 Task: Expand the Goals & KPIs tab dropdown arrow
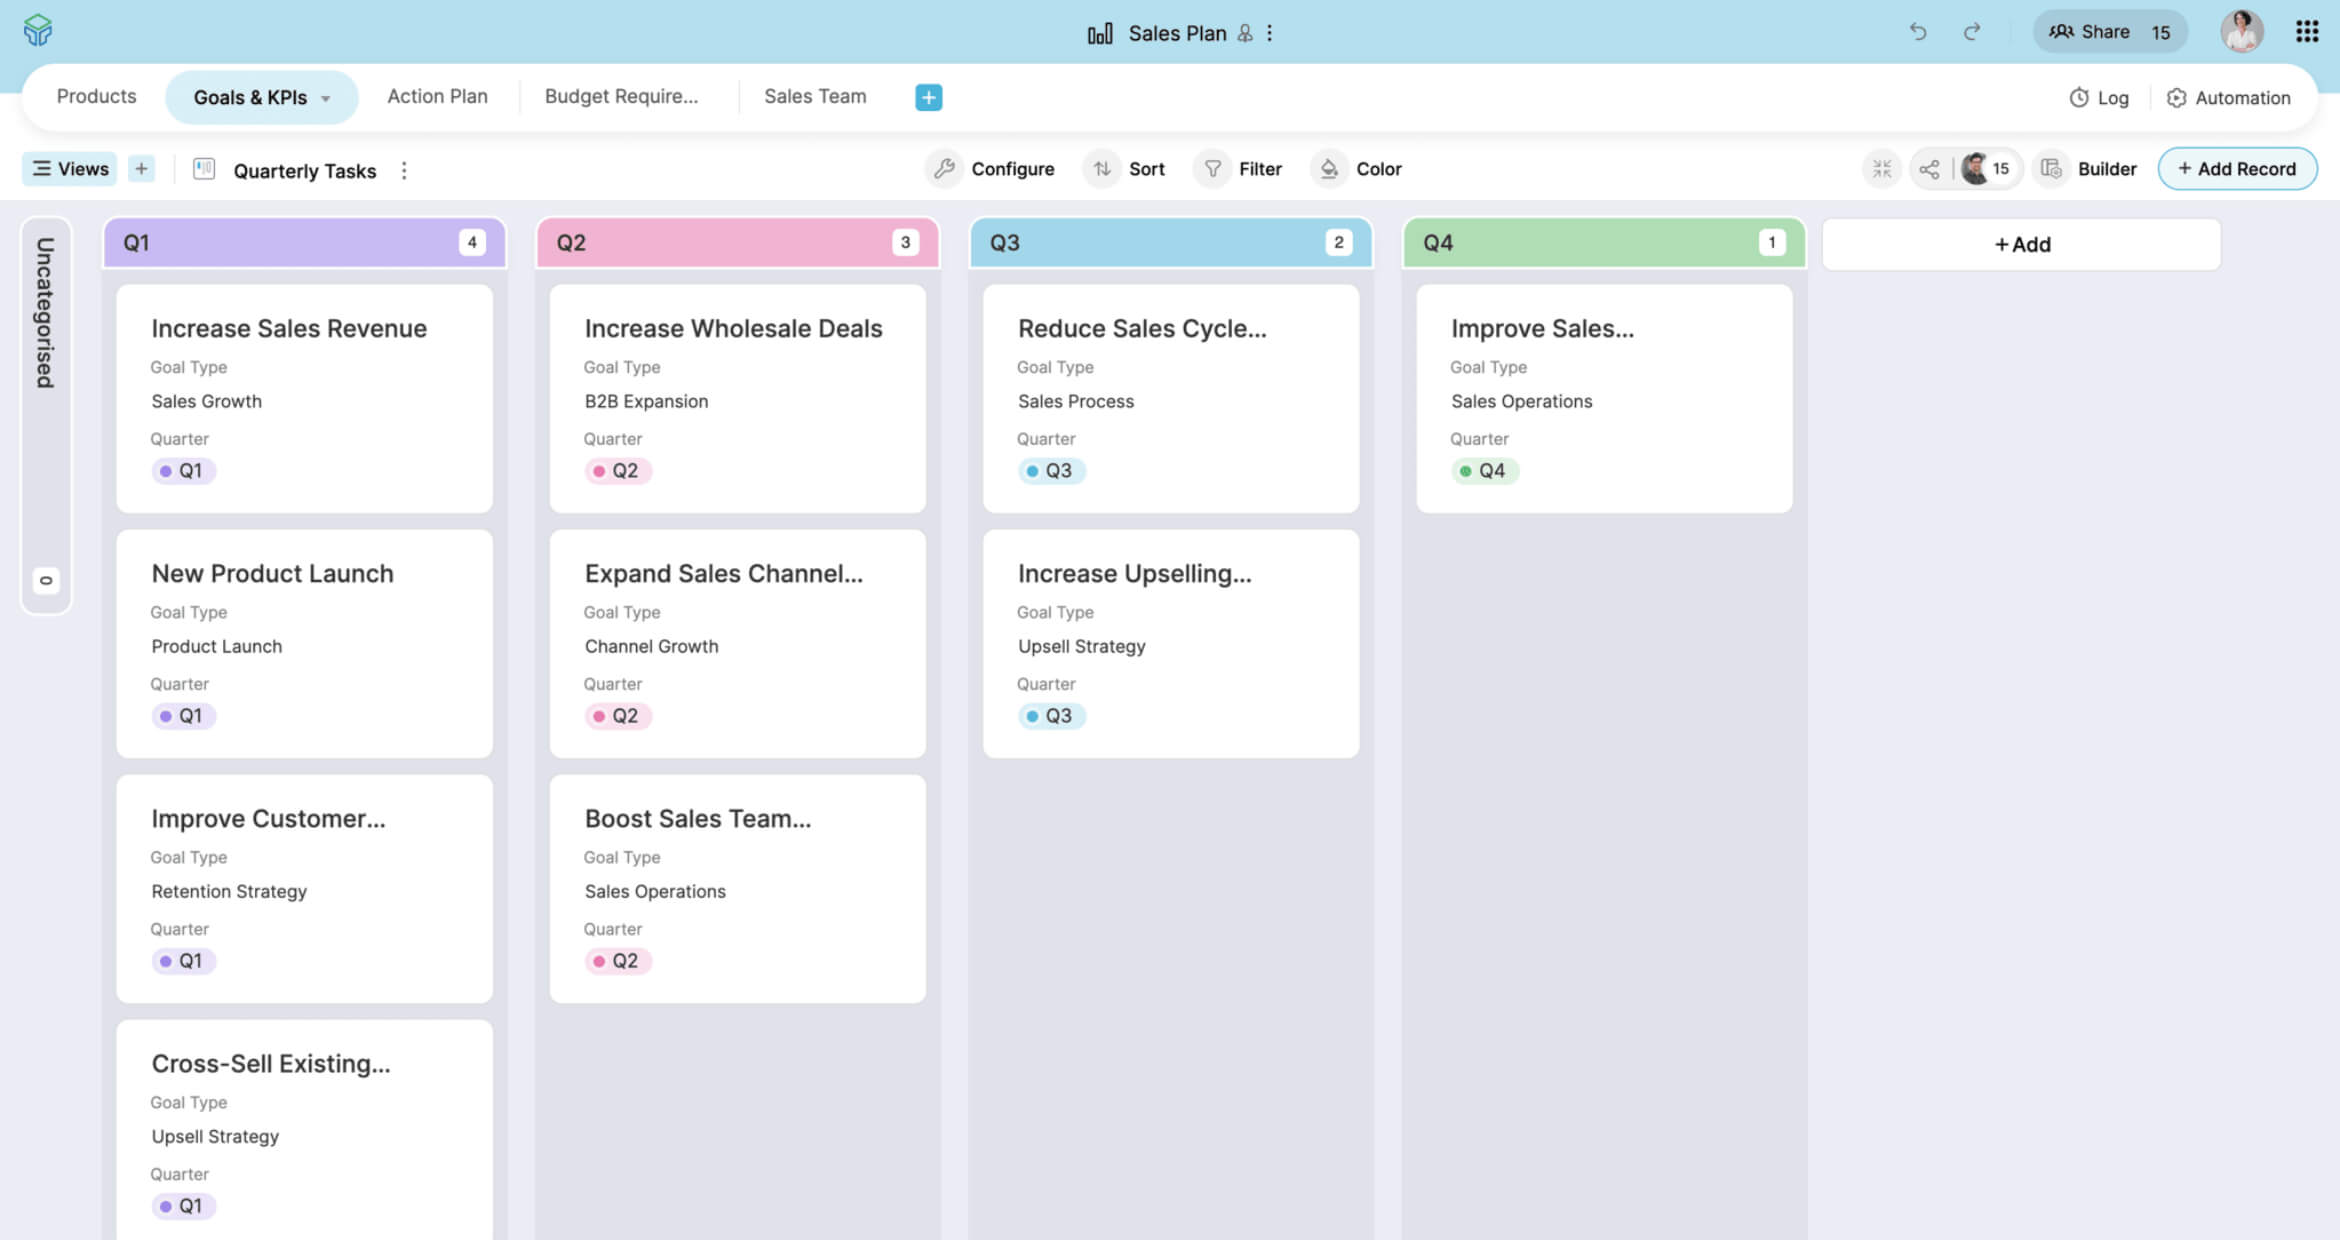pyautogui.click(x=326, y=98)
